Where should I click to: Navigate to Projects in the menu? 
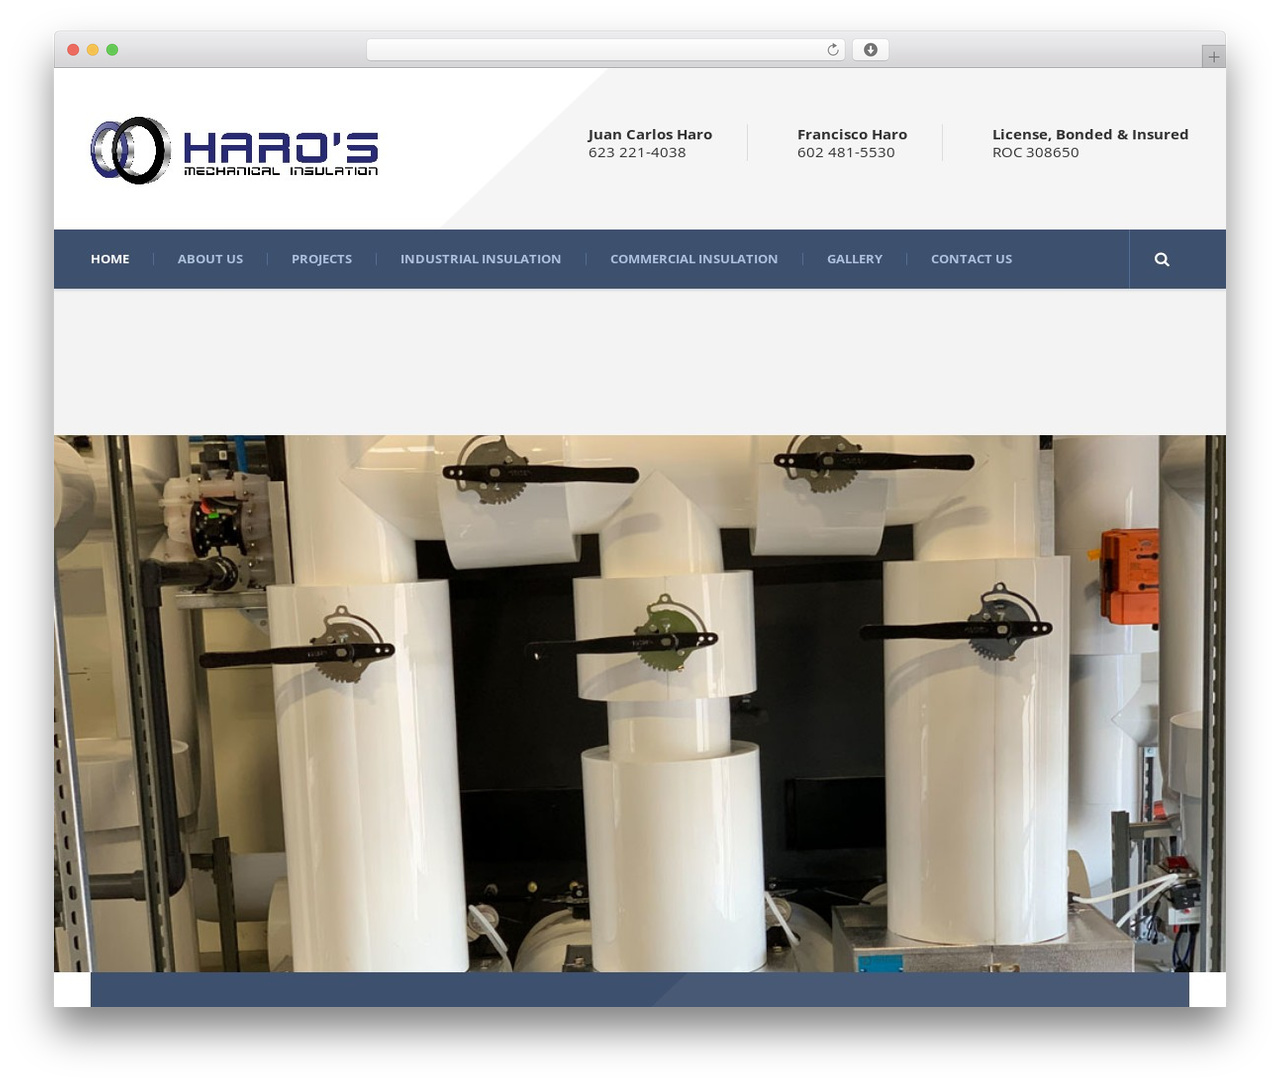(x=322, y=259)
